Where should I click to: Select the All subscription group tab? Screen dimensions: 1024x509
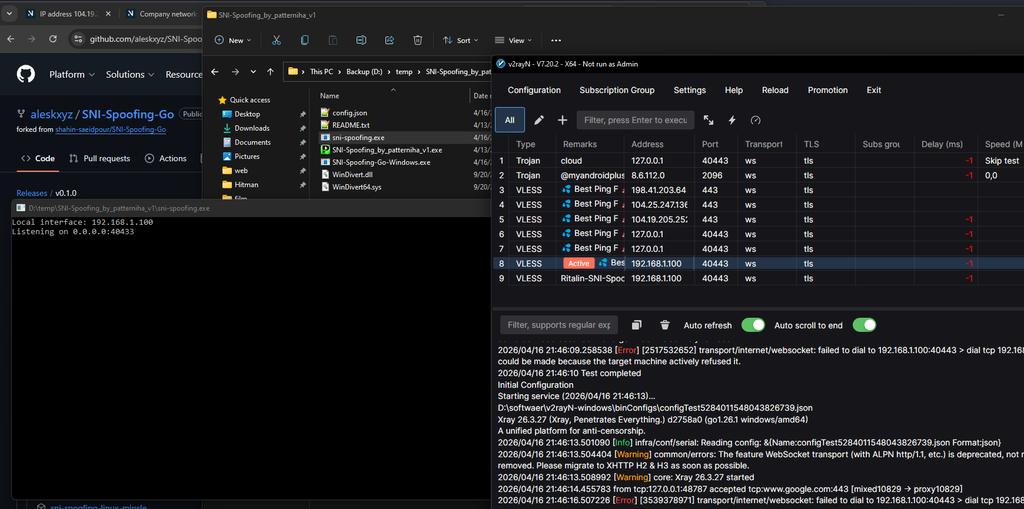[509, 120]
